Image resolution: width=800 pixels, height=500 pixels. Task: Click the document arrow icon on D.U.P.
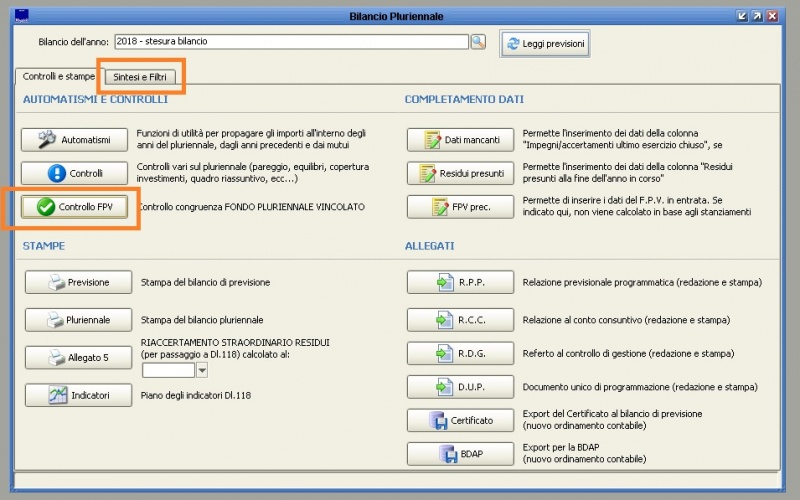pos(444,387)
